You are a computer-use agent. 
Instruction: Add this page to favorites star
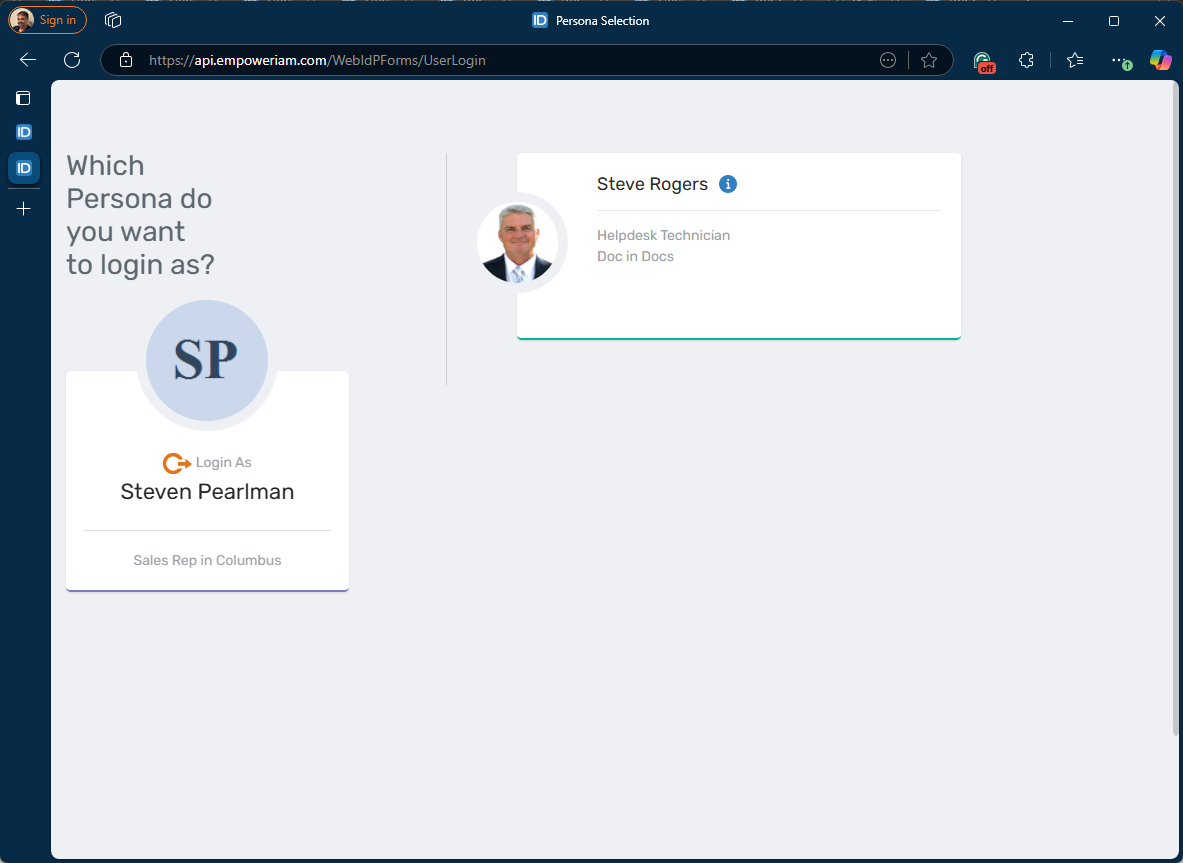(x=929, y=60)
